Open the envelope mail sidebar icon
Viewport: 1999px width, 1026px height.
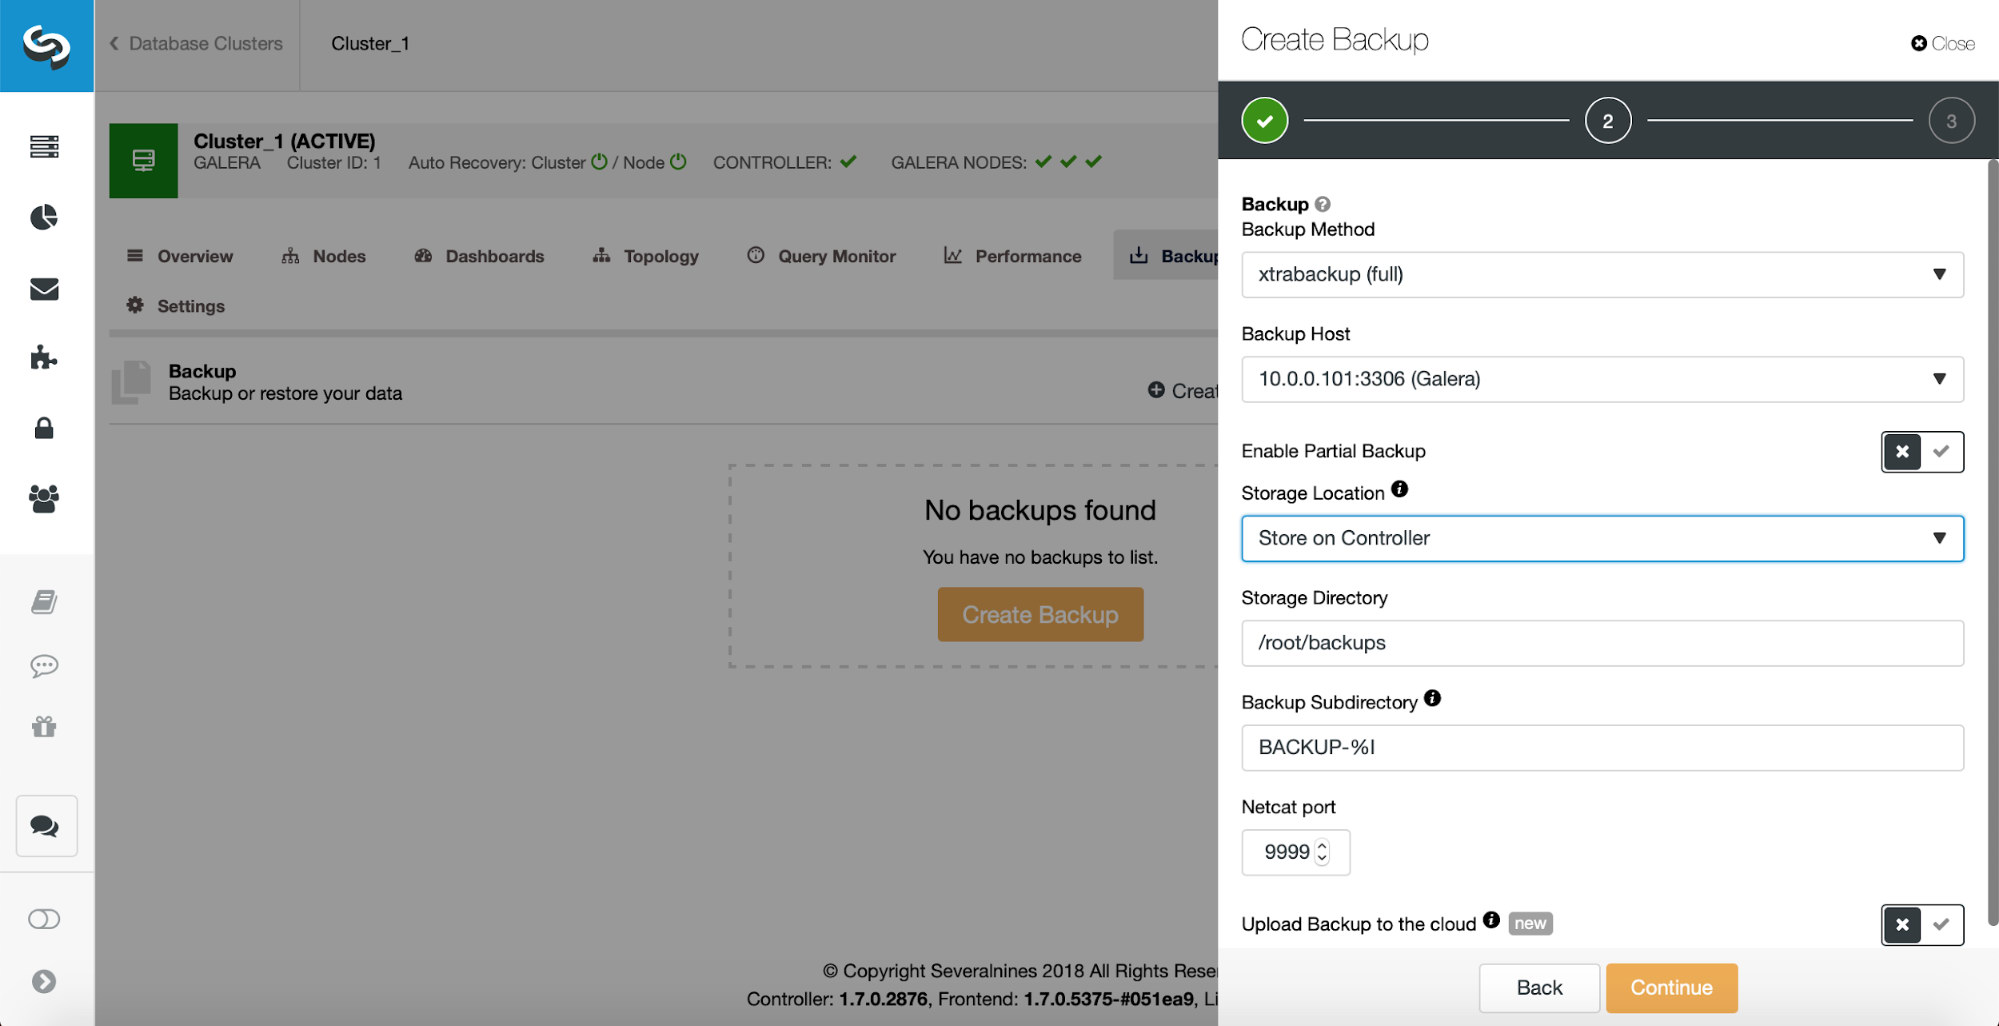point(44,289)
